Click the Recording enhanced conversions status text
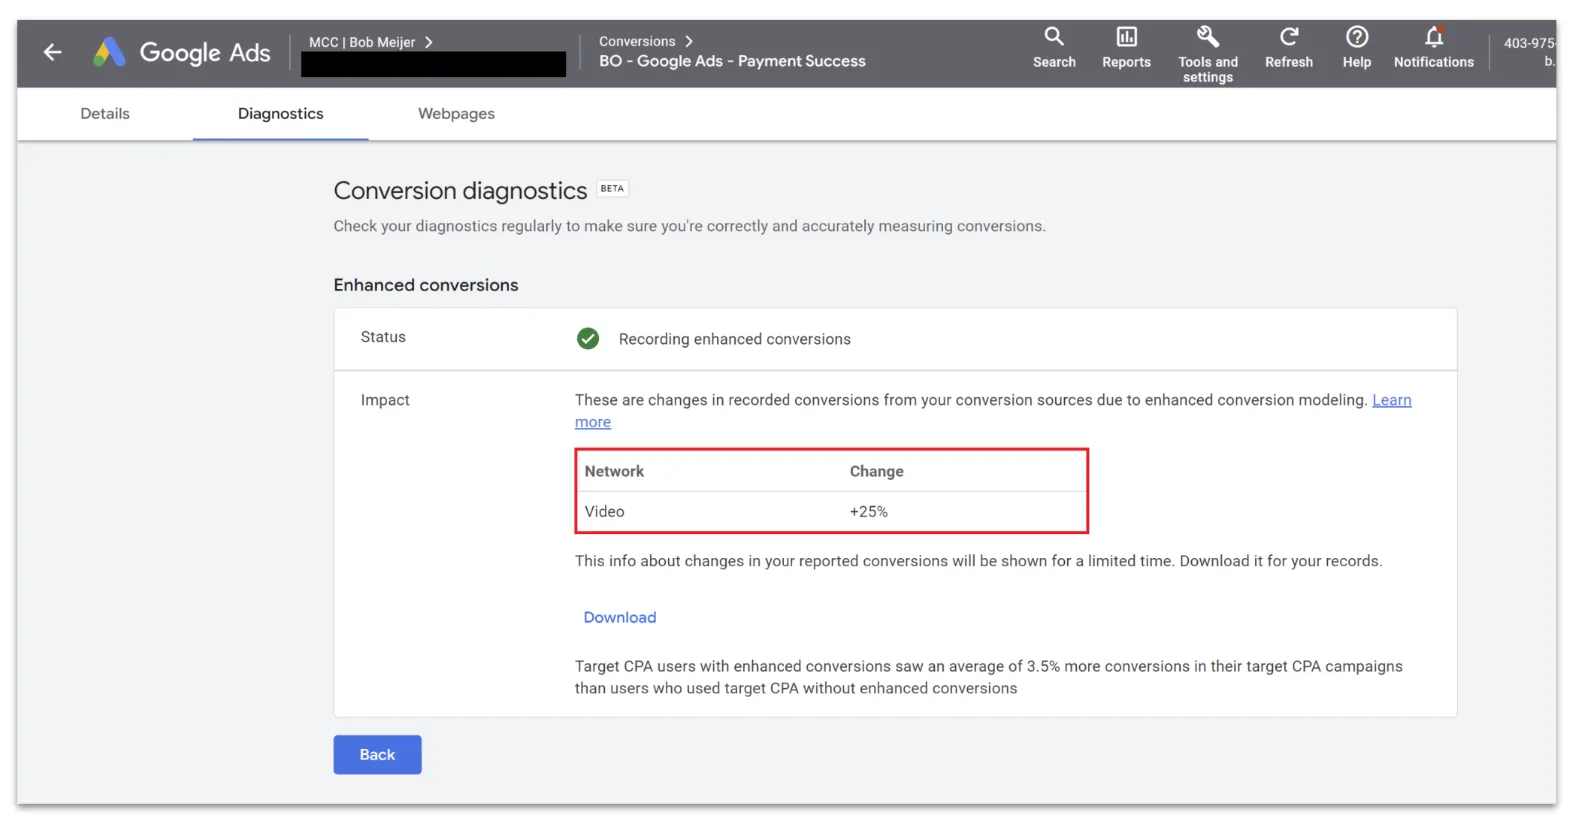The image size is (1576, 832). point(735,339)
